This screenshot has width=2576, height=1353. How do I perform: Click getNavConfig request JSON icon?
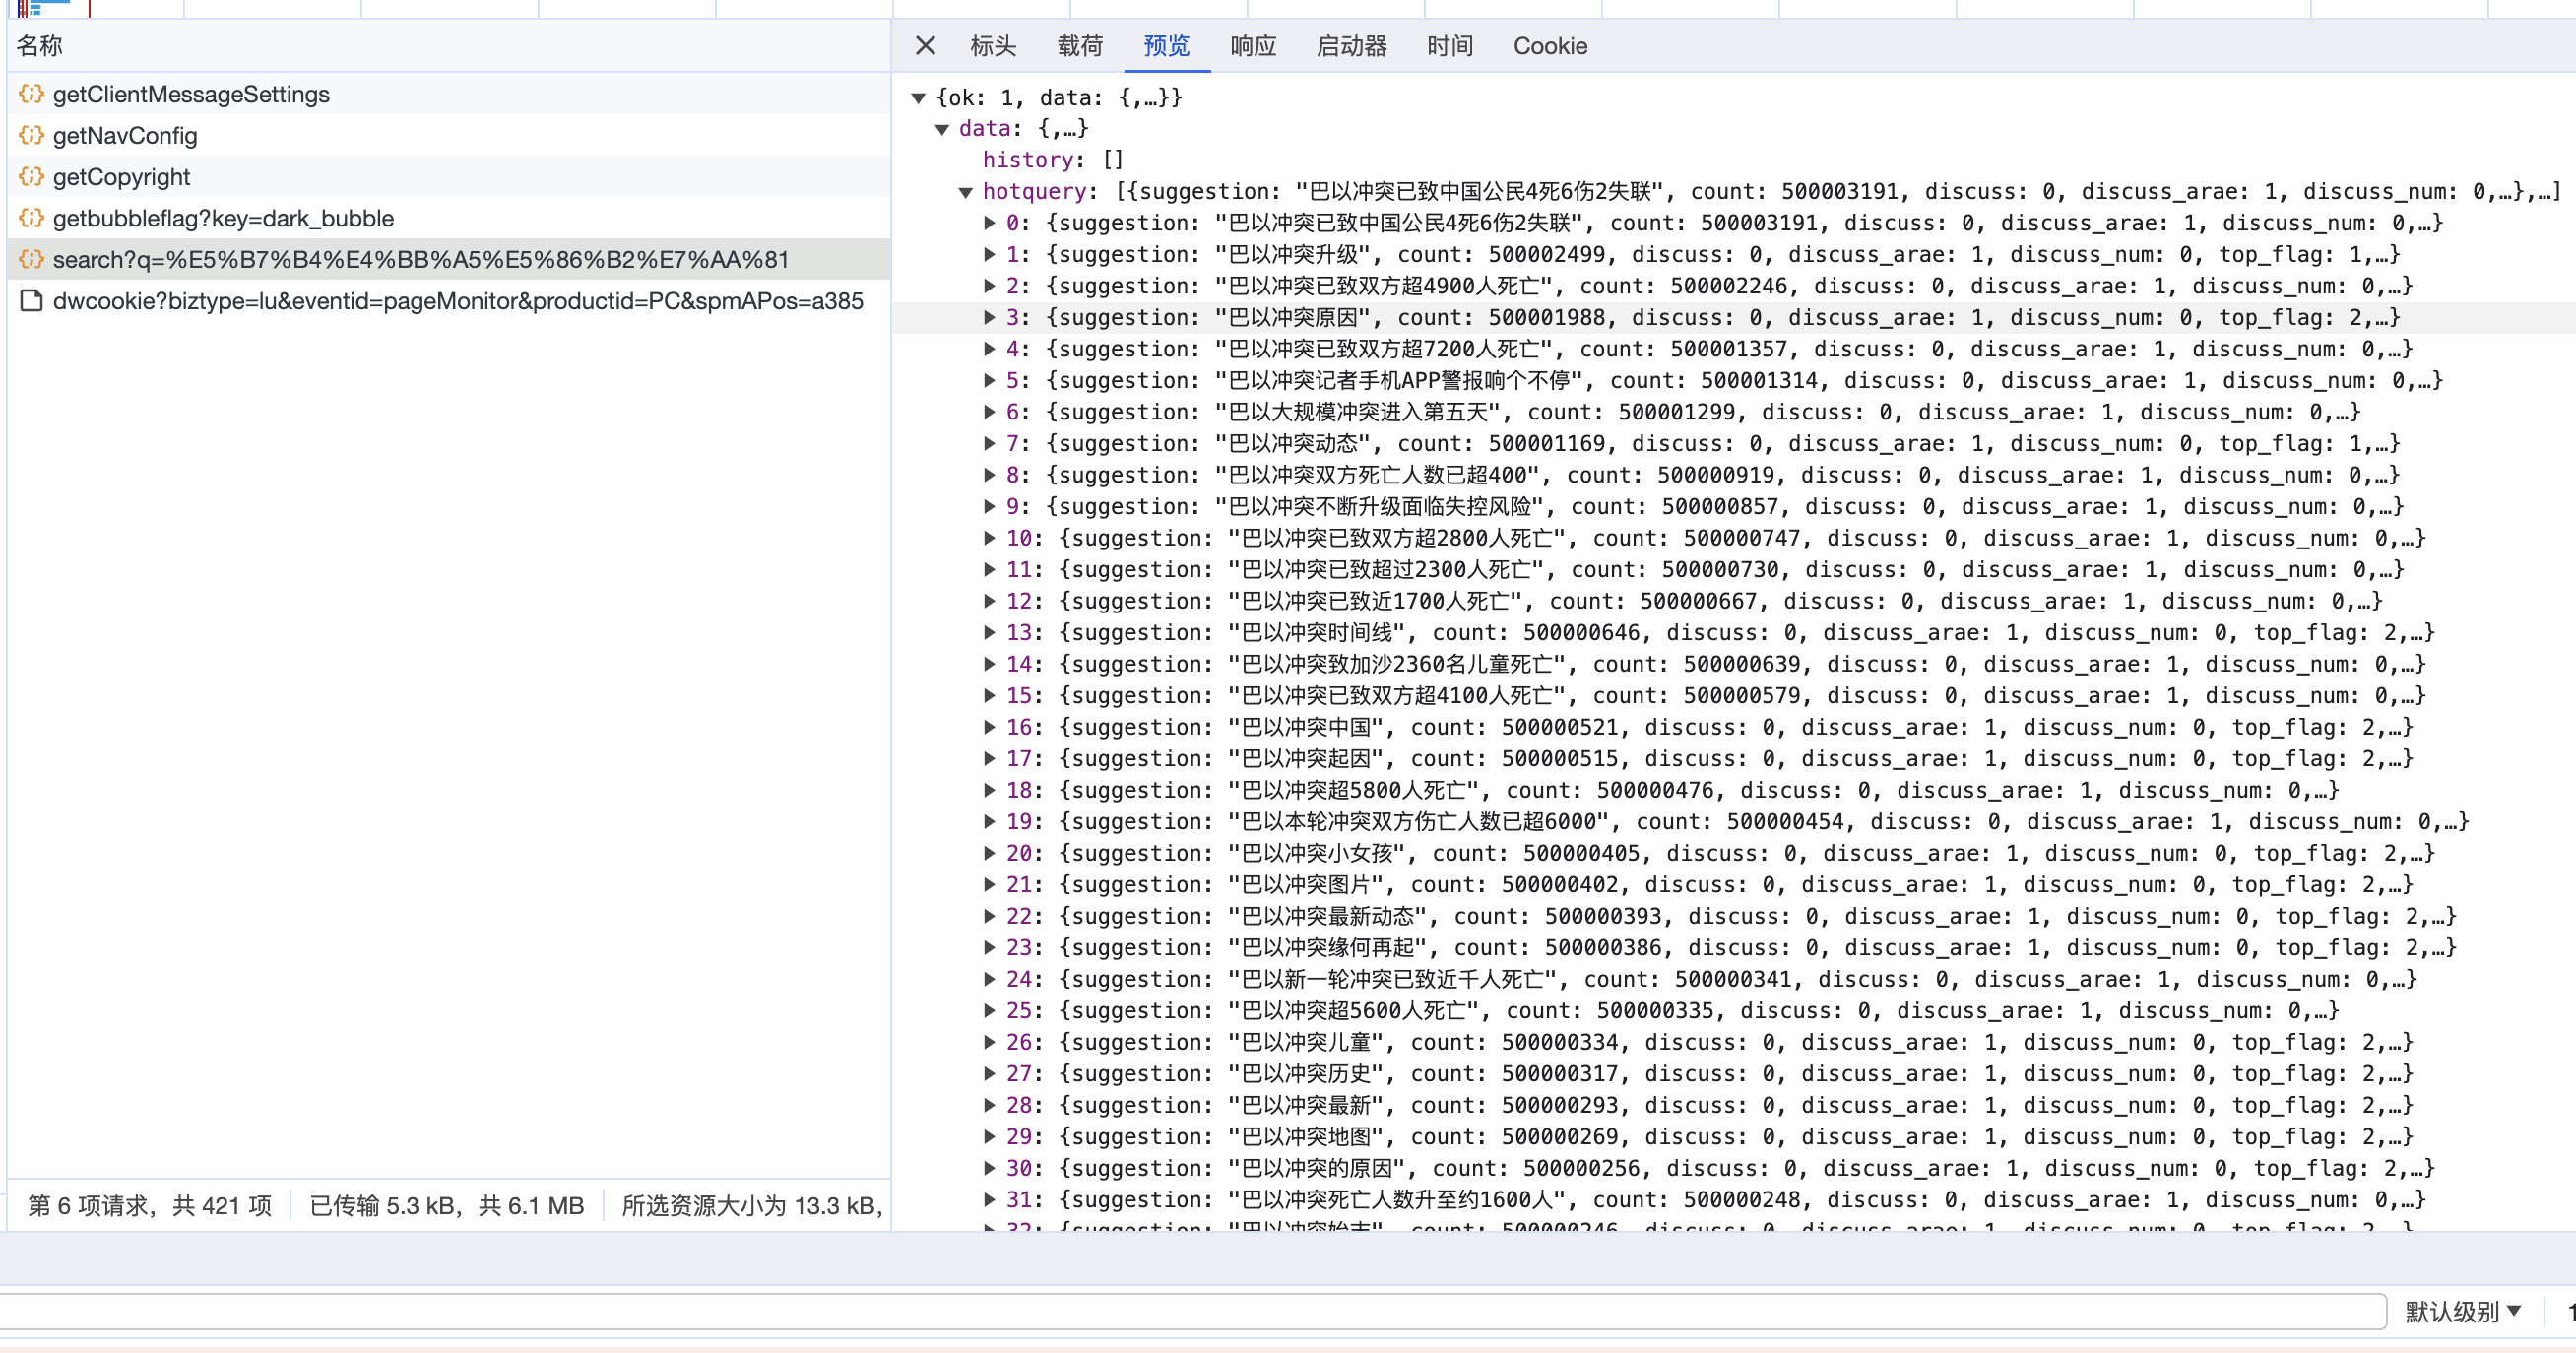[x=31, y=135]
